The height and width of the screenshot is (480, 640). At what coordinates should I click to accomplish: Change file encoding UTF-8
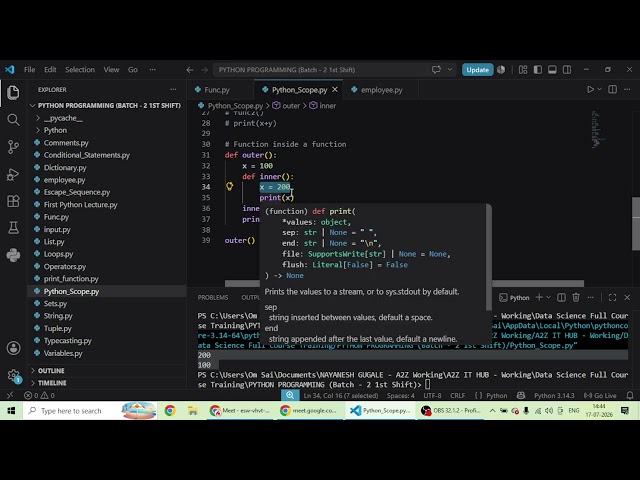[x=432, y=396]
